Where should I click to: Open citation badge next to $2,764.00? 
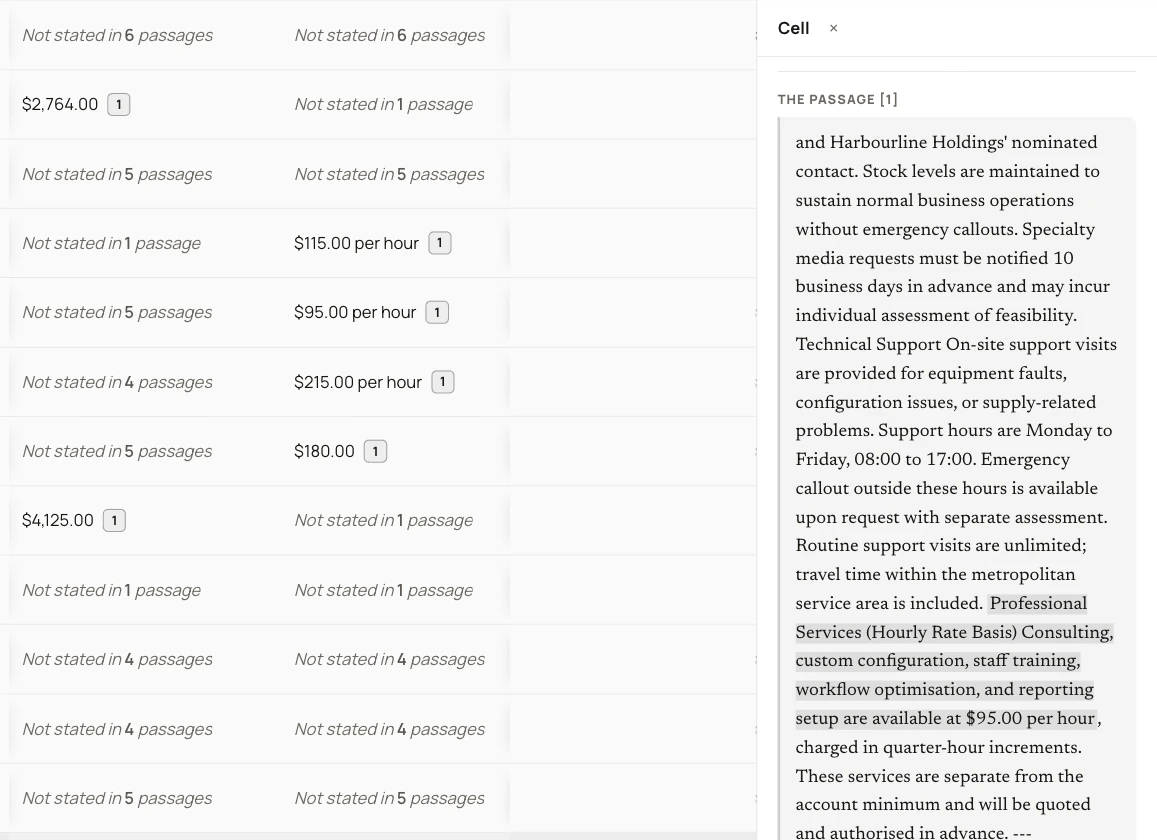pos(119,104)
